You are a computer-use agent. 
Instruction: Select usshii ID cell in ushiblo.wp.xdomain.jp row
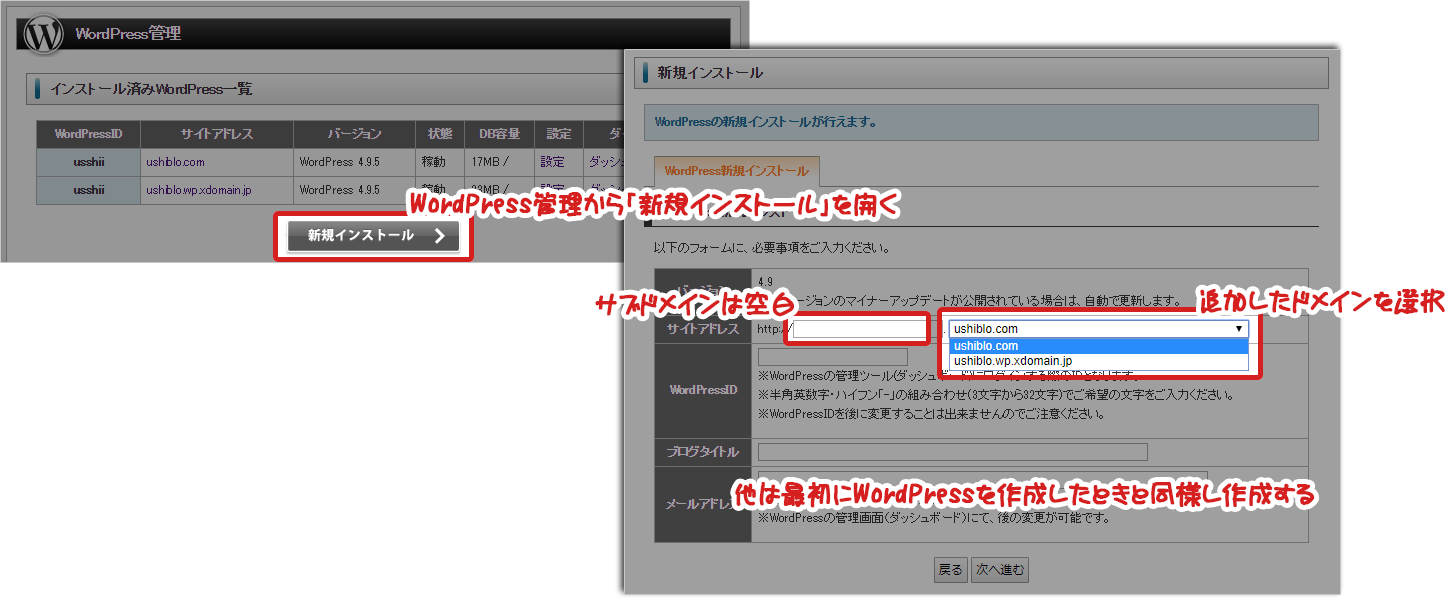[88, 190]
